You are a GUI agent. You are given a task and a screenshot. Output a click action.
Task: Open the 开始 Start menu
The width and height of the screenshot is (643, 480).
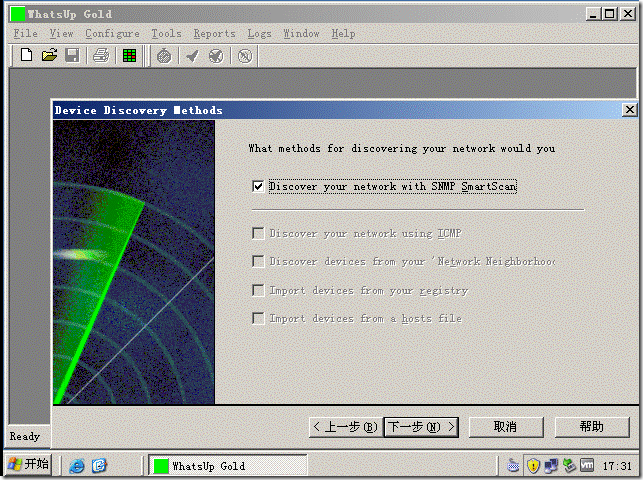[28, 465]
